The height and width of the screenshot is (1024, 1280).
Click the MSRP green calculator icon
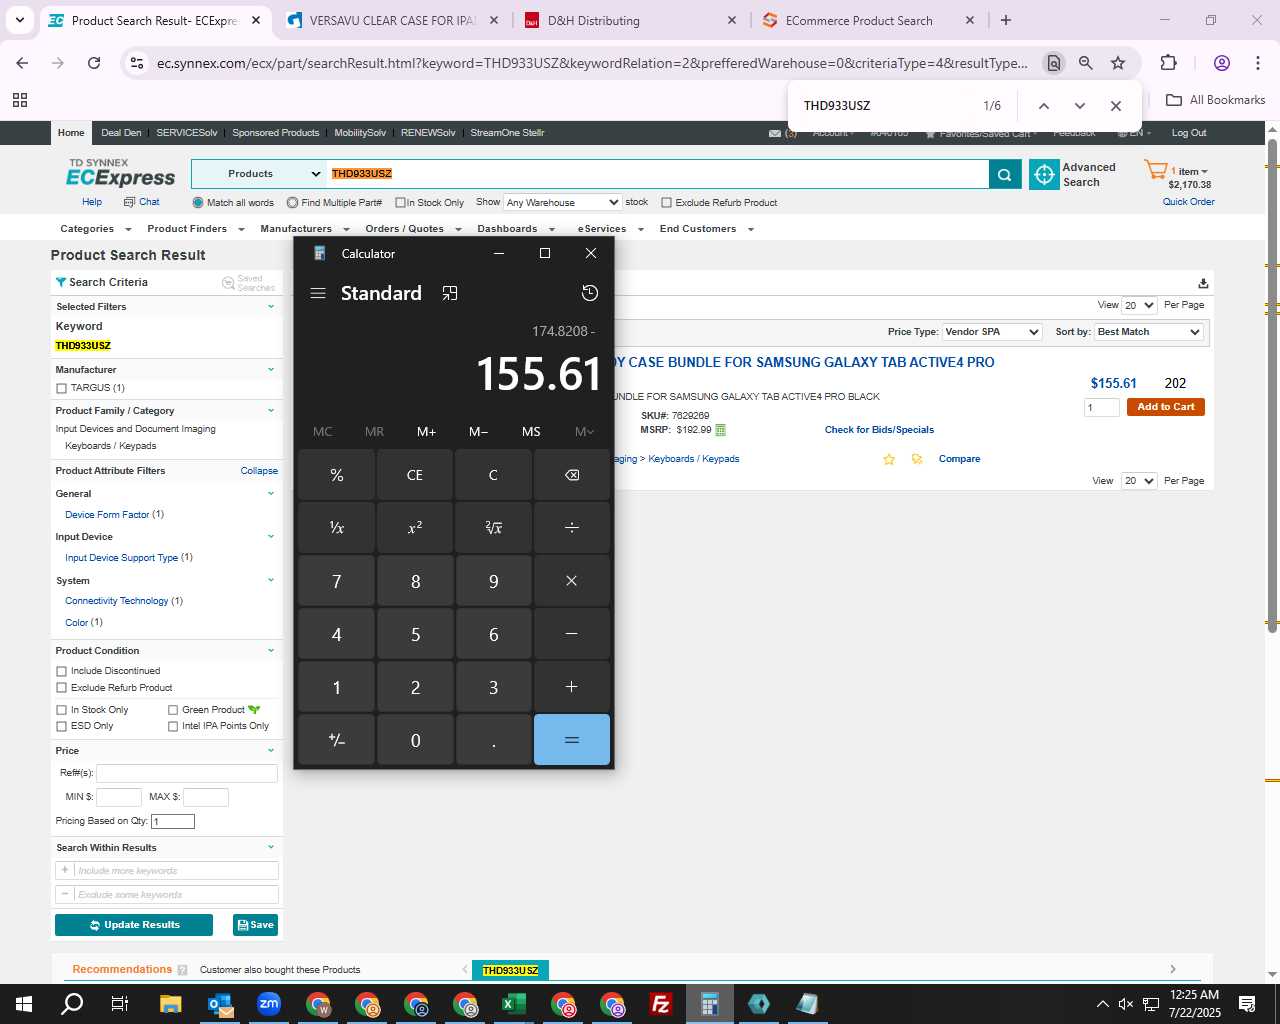(720, 430)
